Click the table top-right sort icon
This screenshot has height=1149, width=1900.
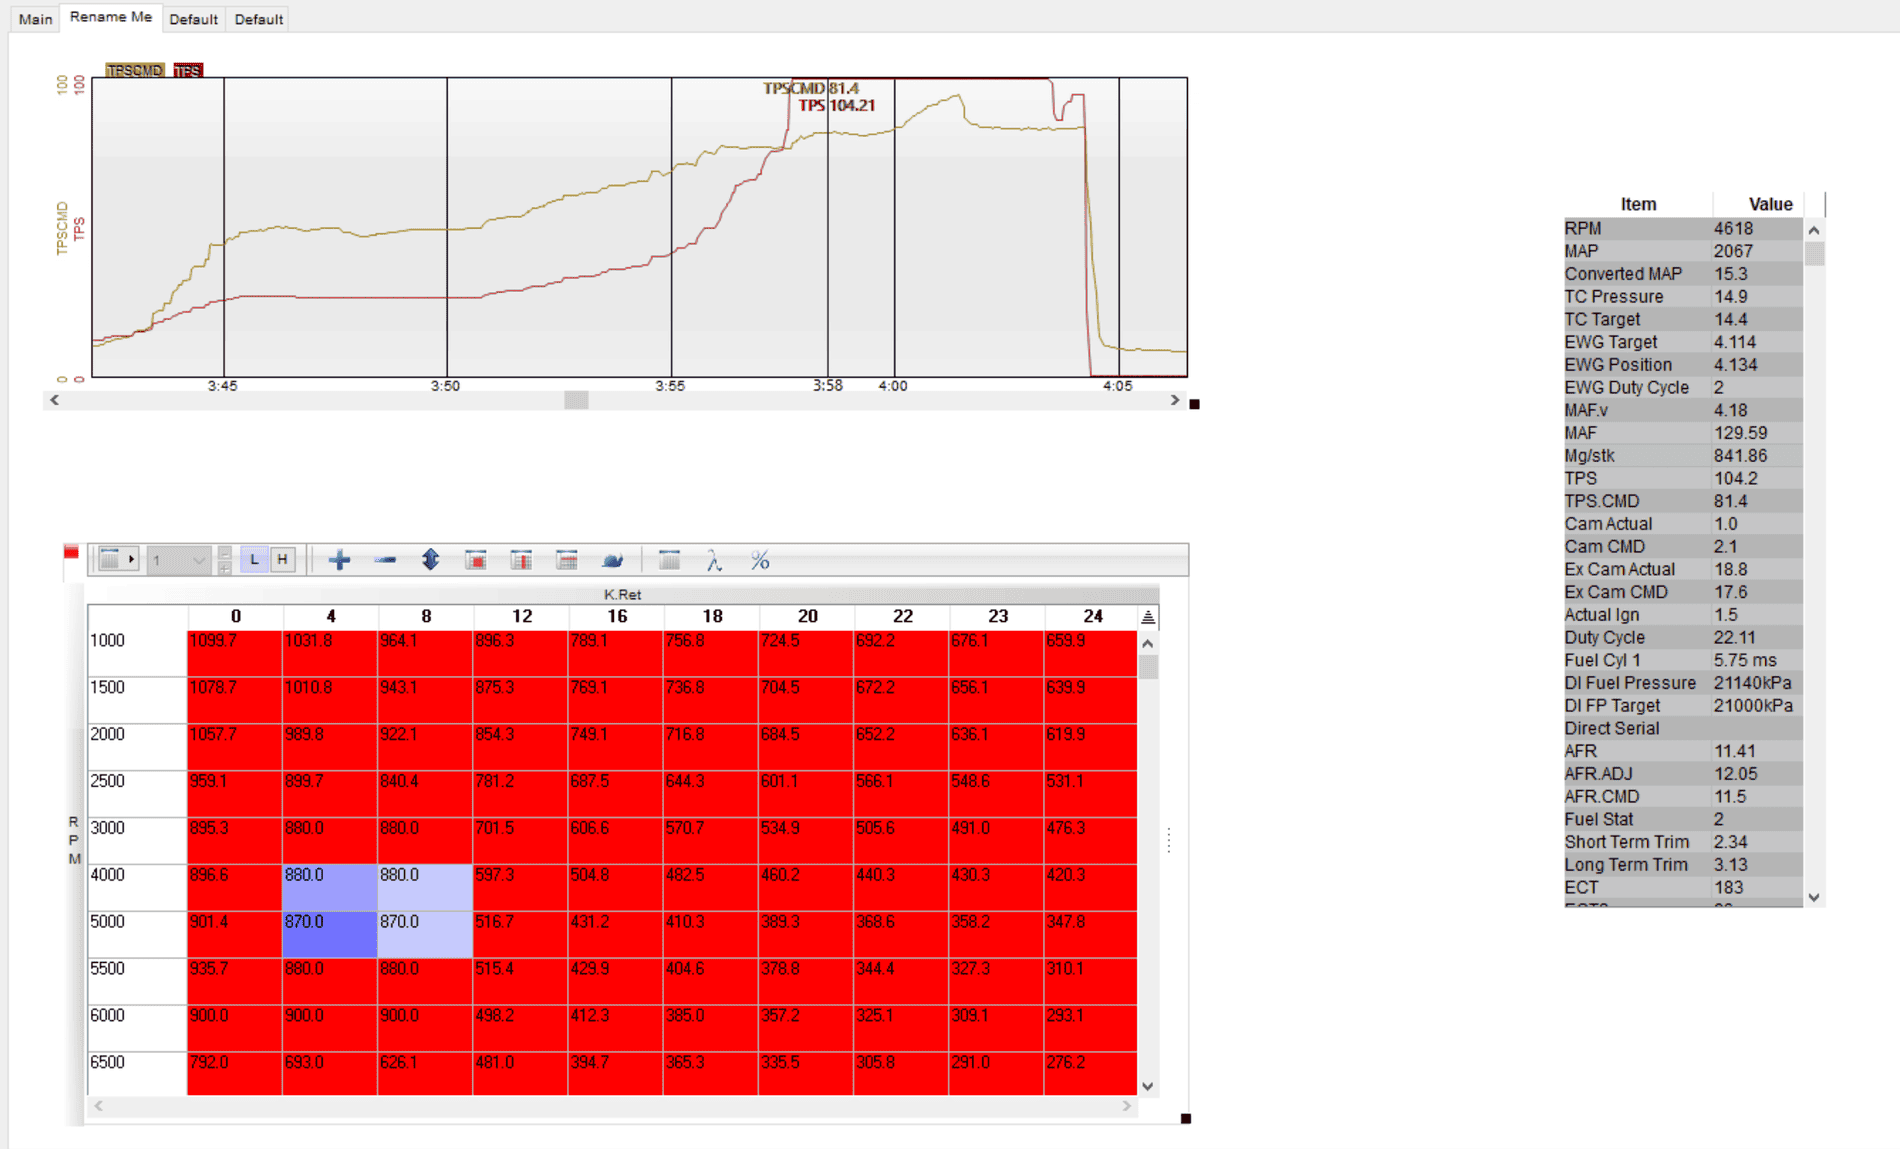[1148, 617]
